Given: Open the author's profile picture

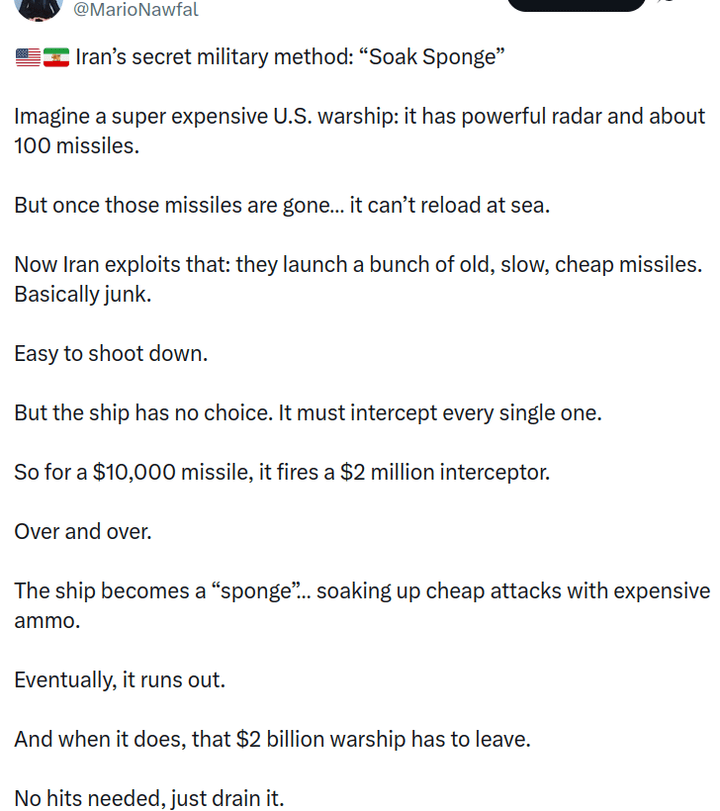Looking at the screenshot, I should [40, 6].
